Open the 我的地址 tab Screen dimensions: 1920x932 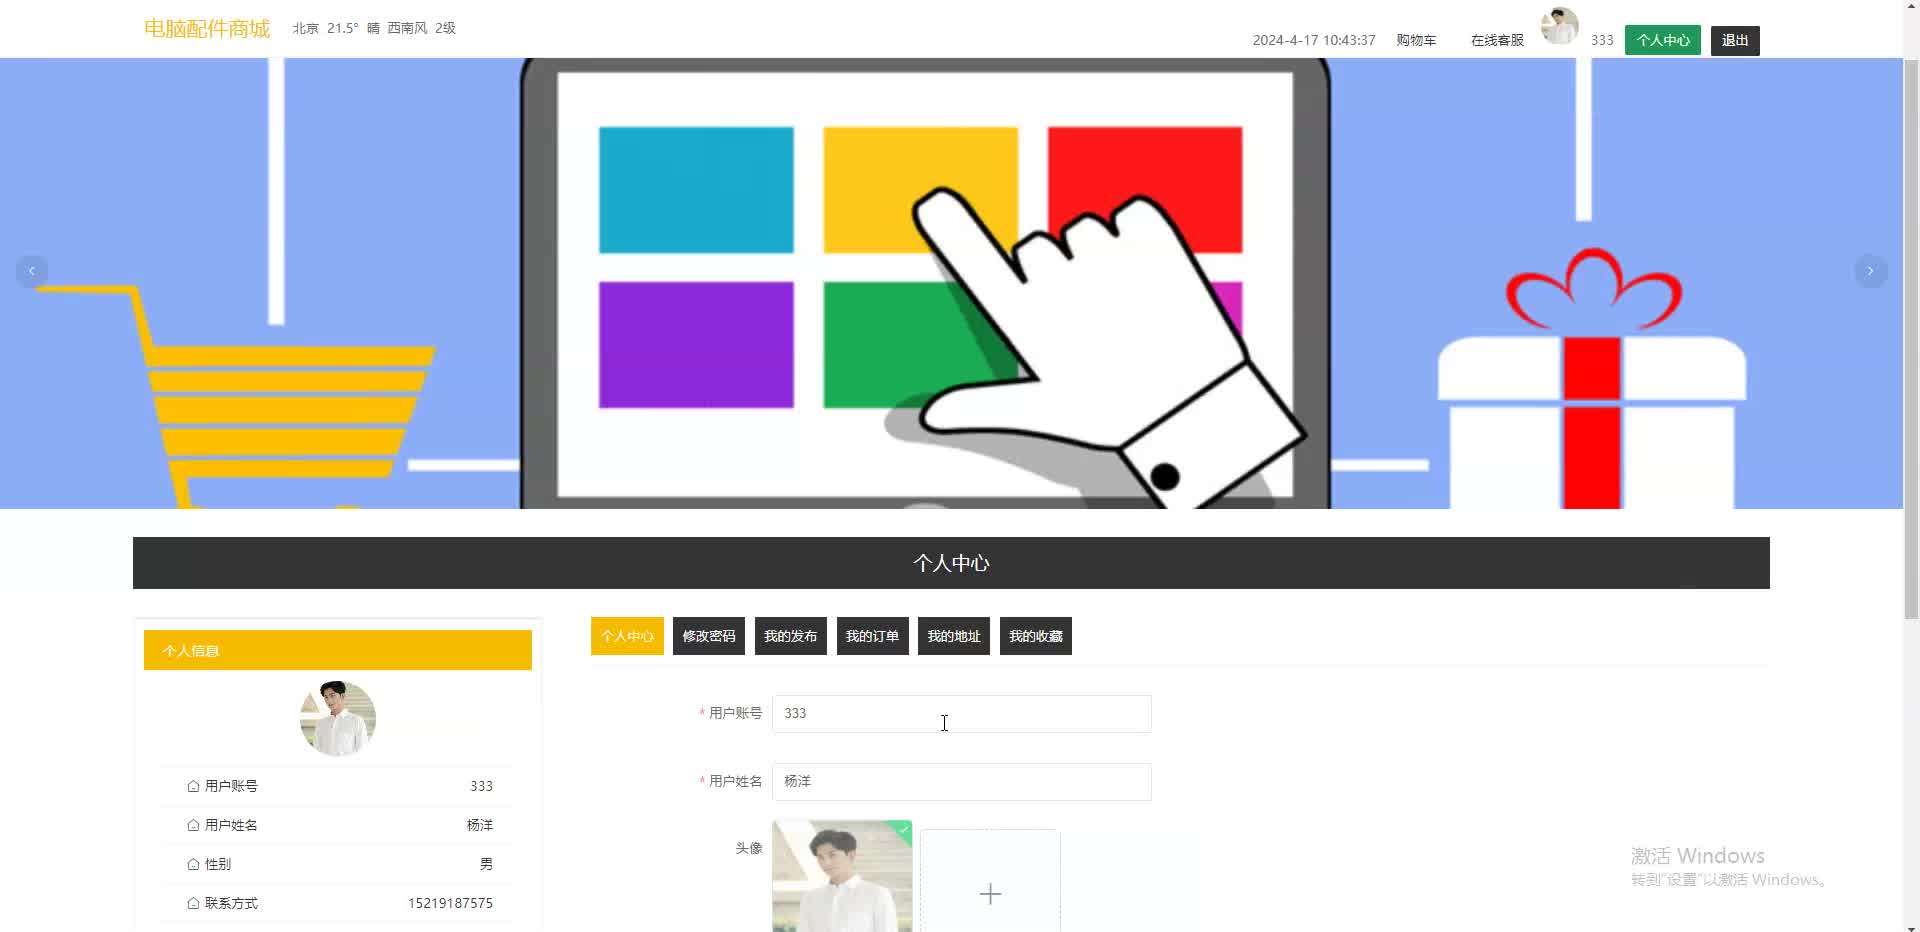click(x=954, y=636)
